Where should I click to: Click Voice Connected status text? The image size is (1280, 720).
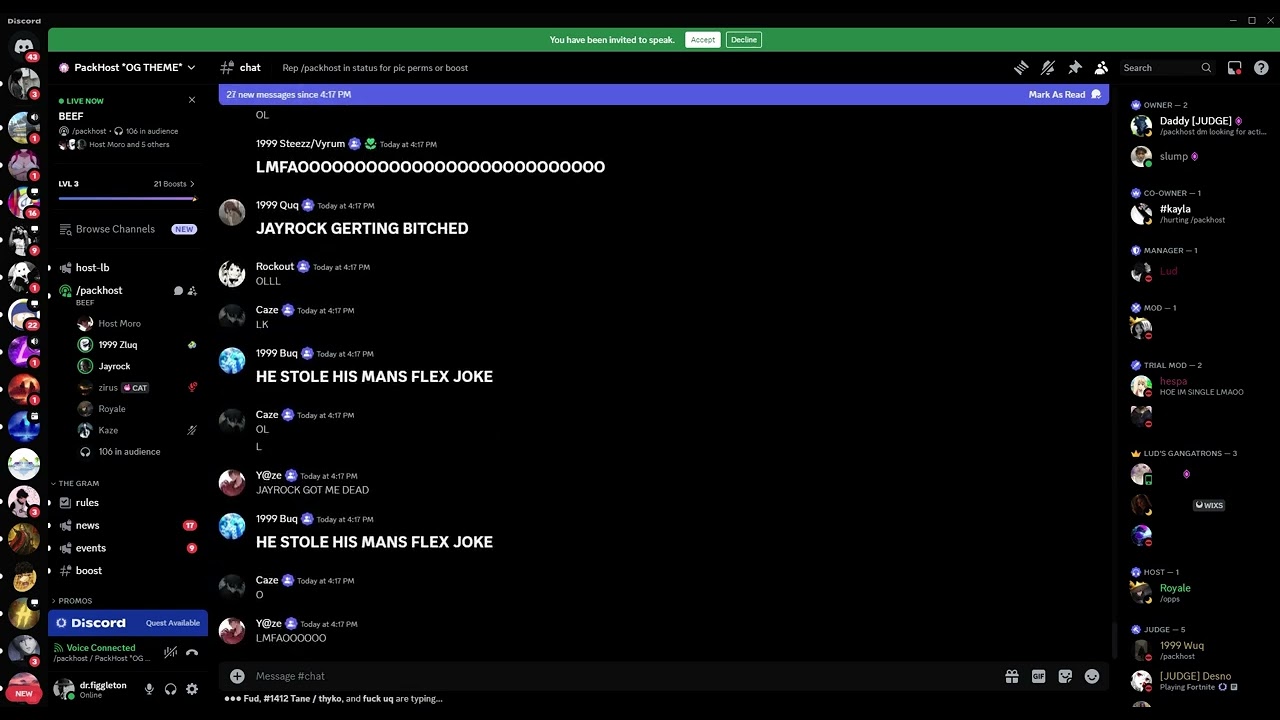click(100, 648)
